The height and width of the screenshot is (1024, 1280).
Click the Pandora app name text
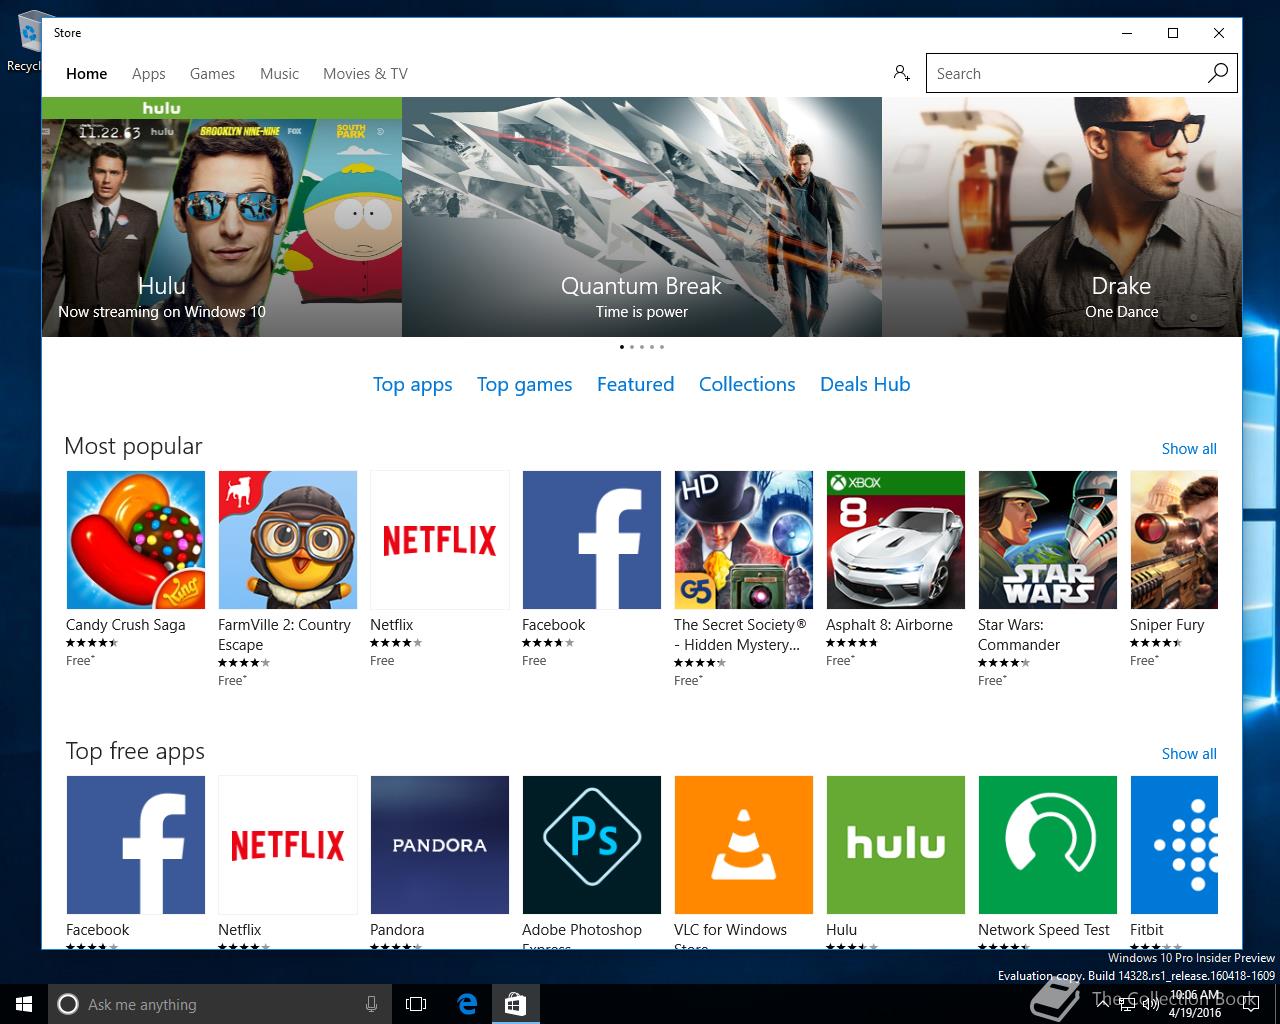coord(397,930)
